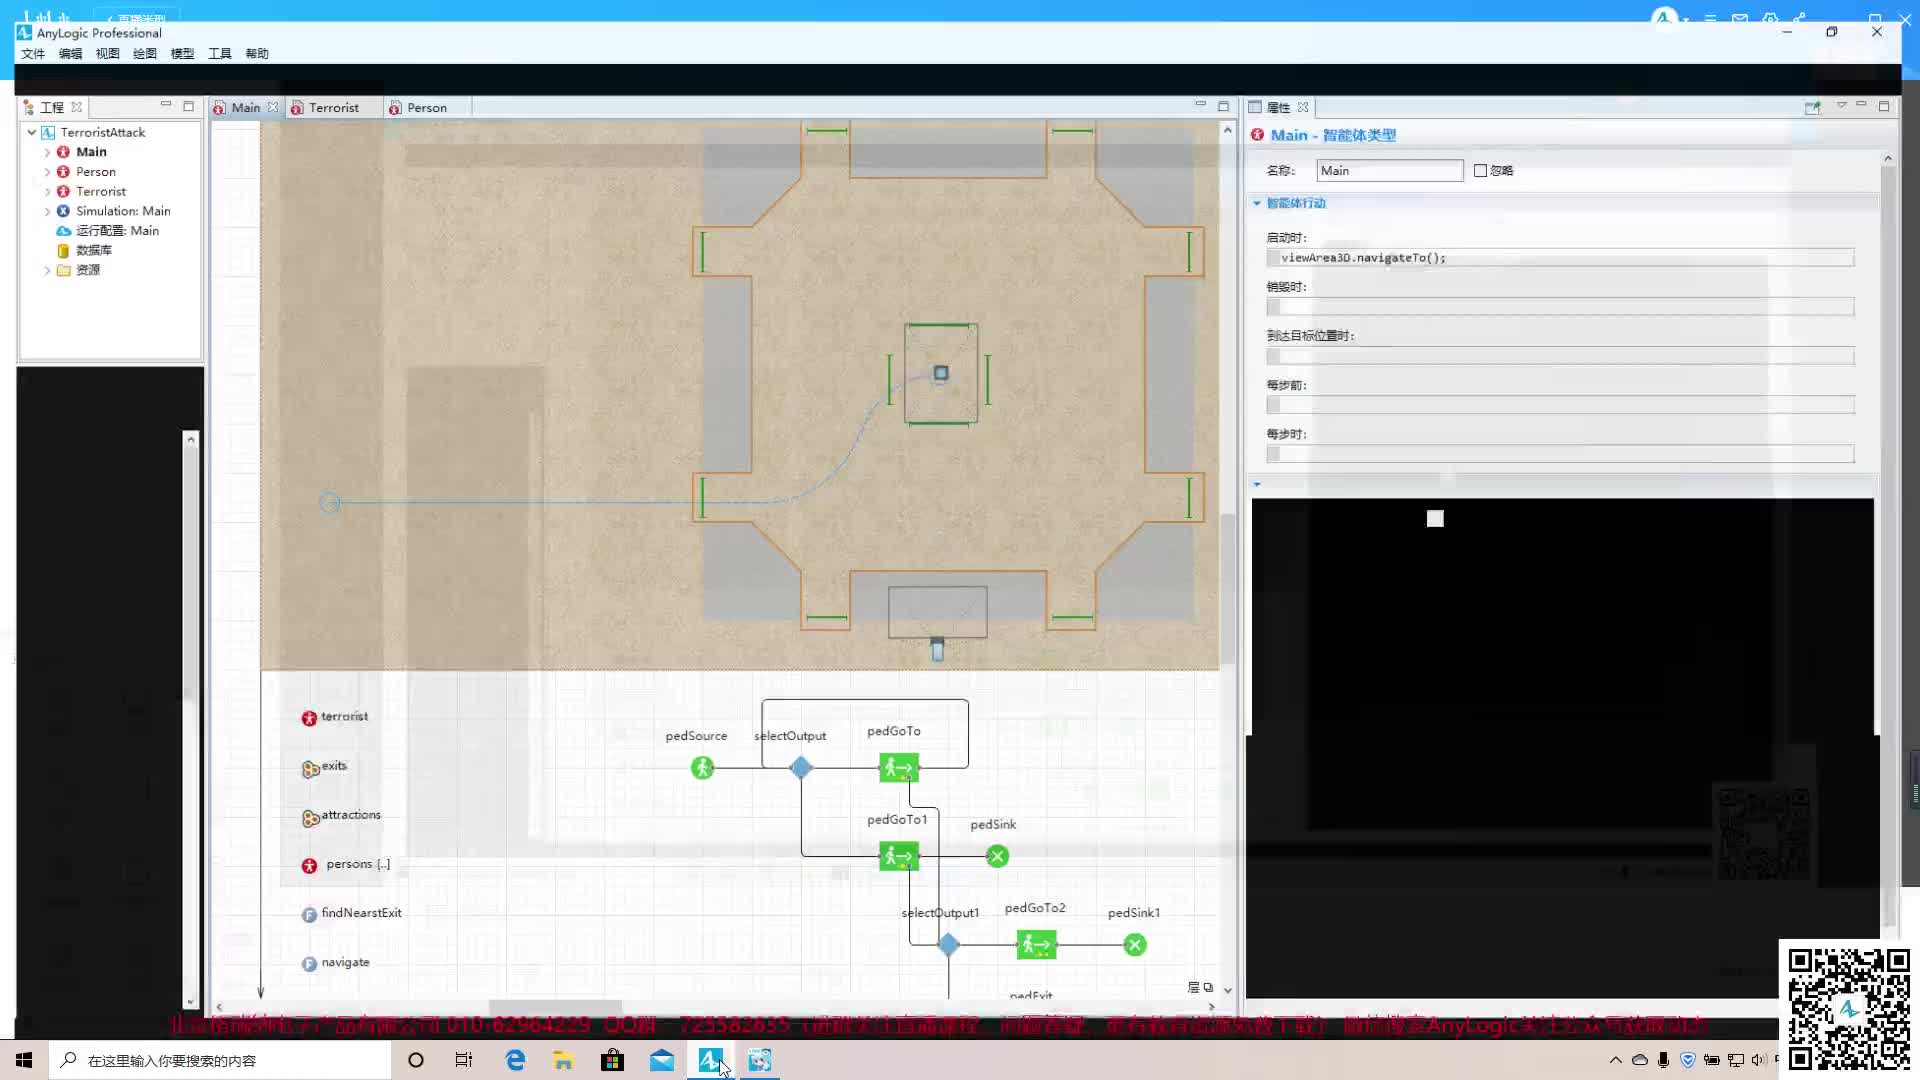This screenshot has height=1080, width=1920.
Task: Click the exits collection icon
Action: tap(310, 768)
